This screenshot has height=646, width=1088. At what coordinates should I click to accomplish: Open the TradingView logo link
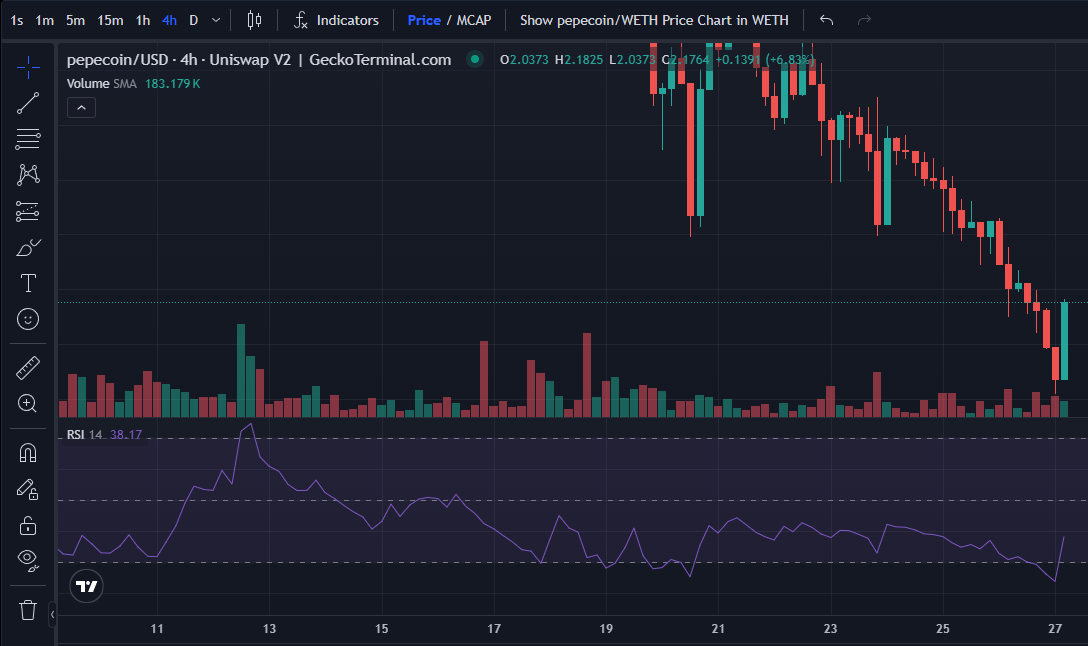(87, 586)
